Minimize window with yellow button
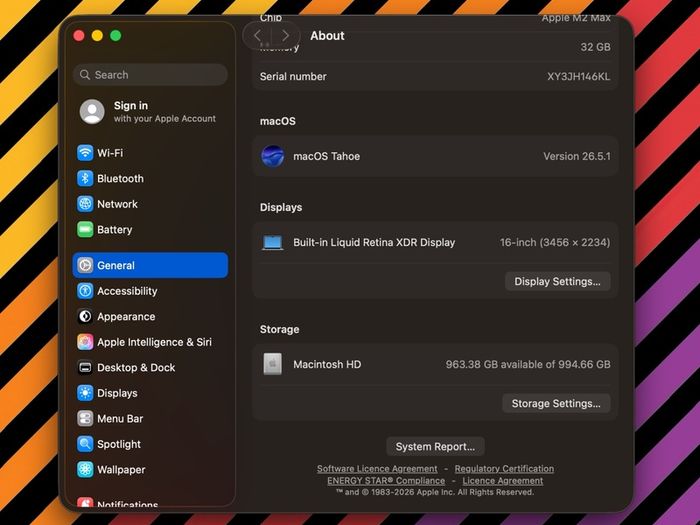 (x=97, y=36)
